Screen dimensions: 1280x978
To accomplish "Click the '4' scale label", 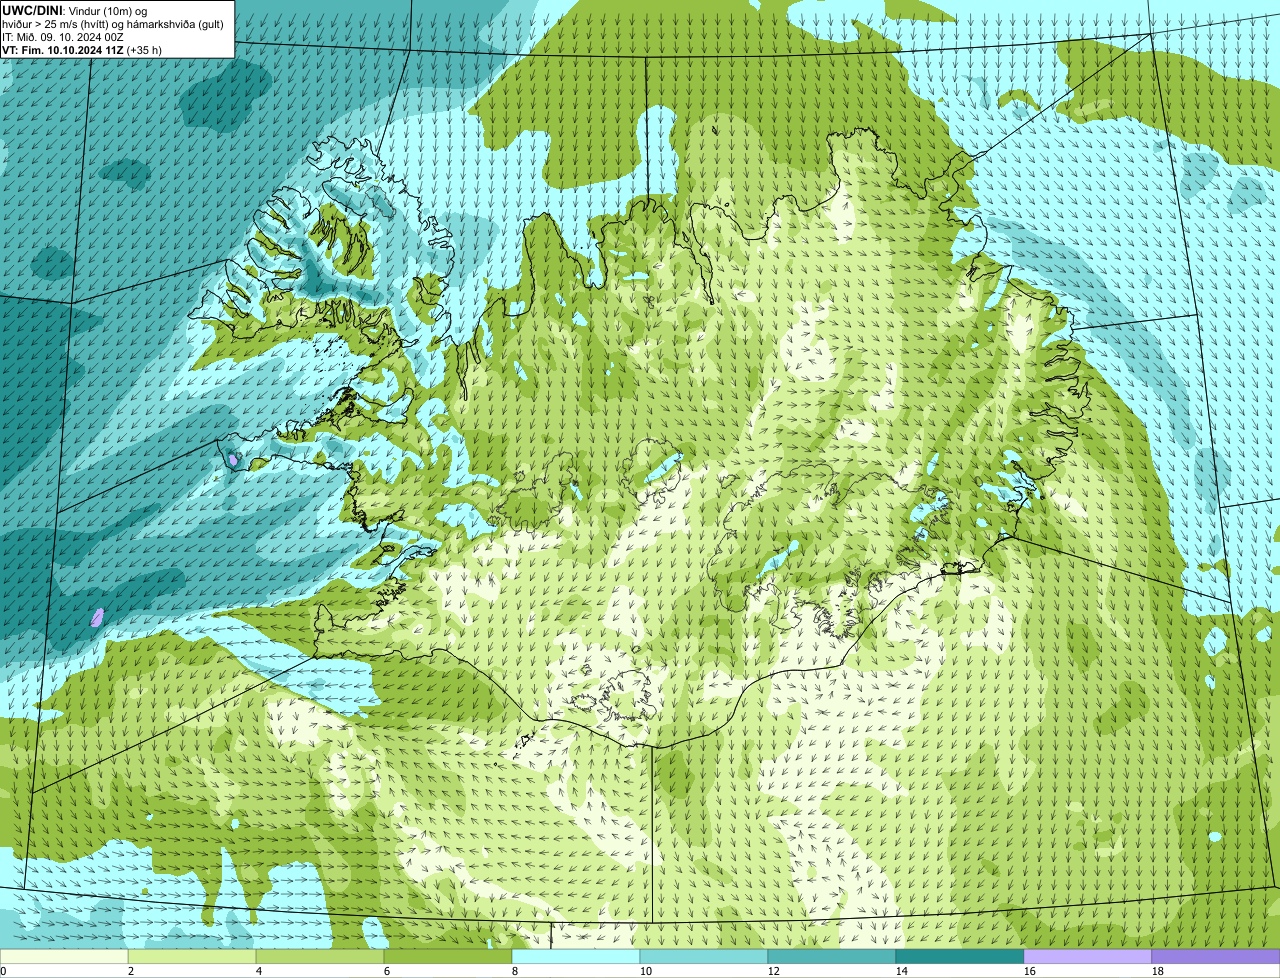I will 259,971.
